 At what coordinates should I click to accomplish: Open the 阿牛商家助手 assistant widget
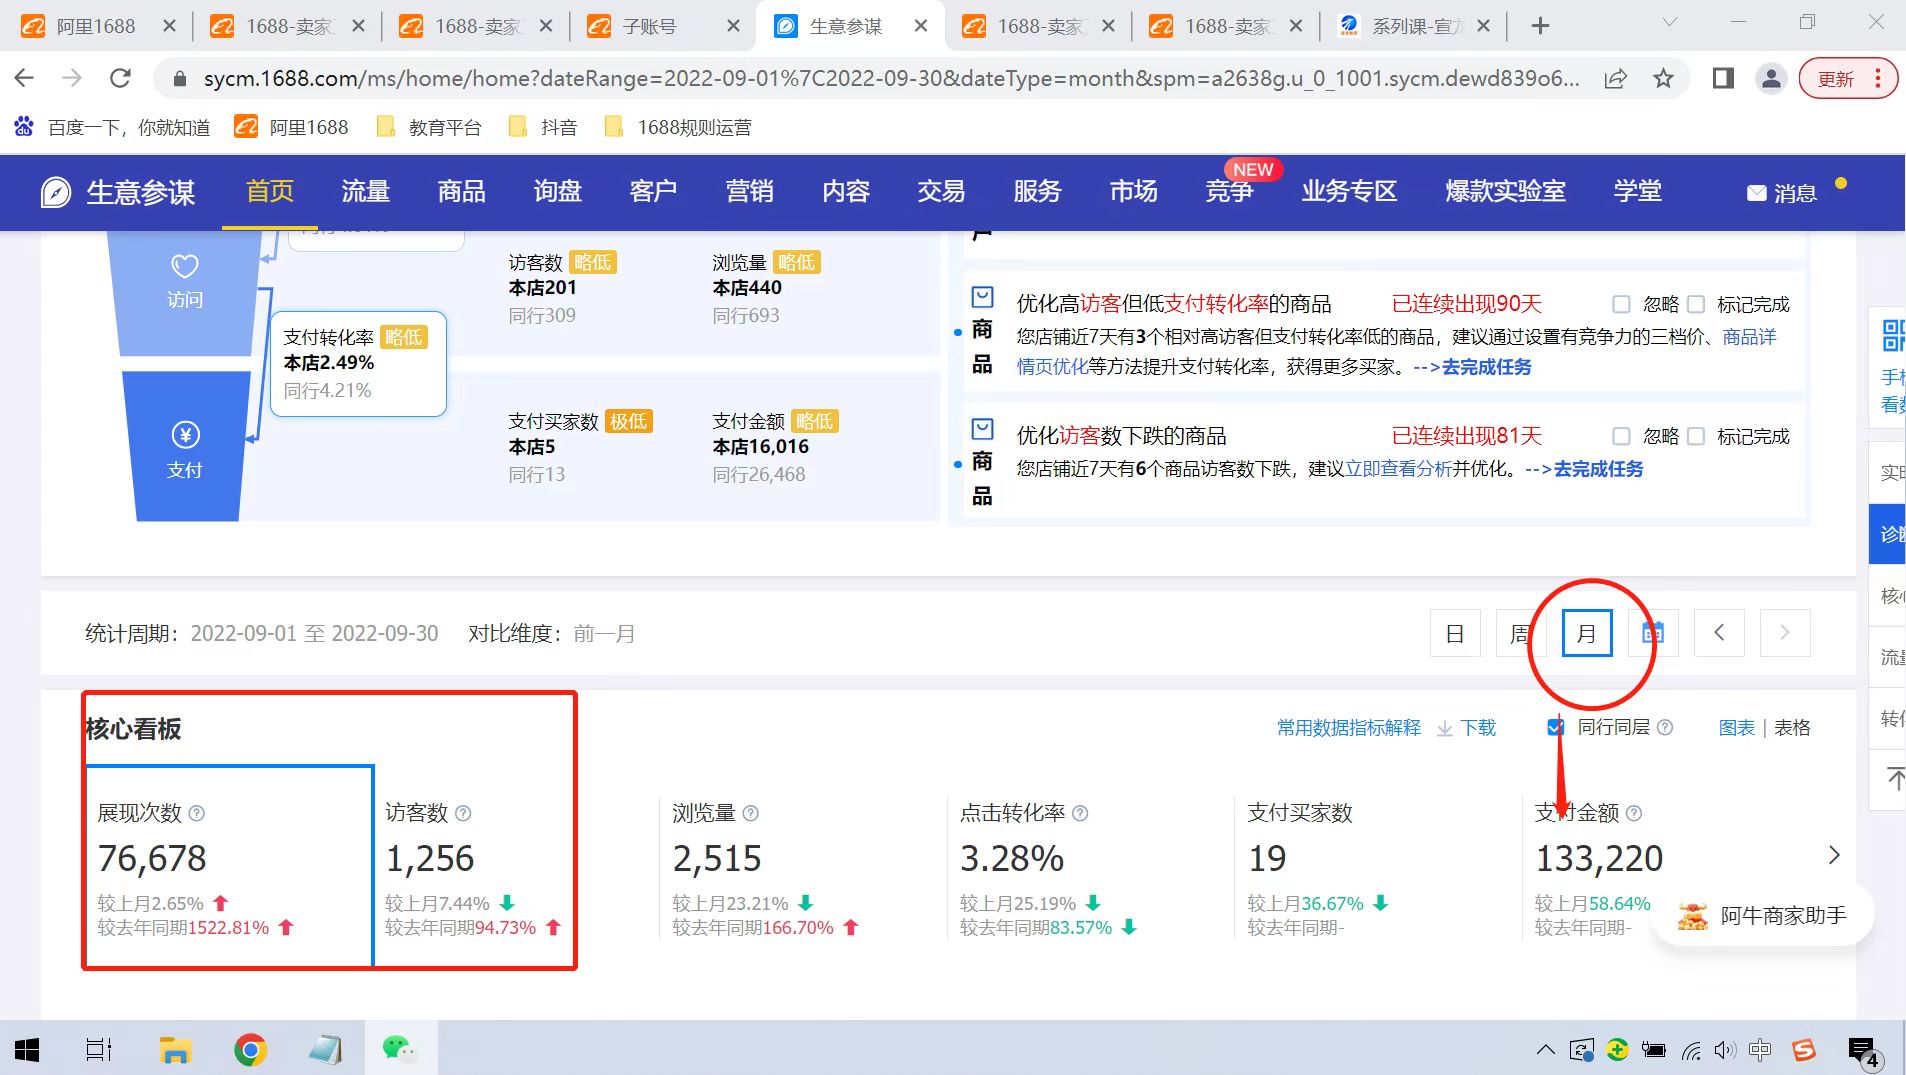(1762, 915)
